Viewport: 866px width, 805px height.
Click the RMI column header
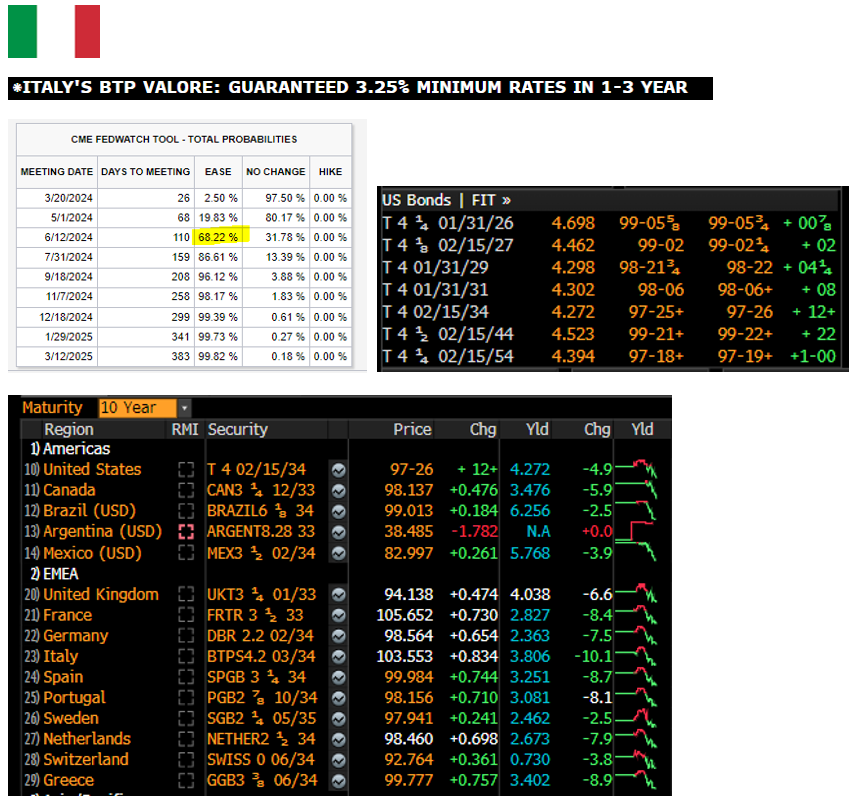coord(184,430)
